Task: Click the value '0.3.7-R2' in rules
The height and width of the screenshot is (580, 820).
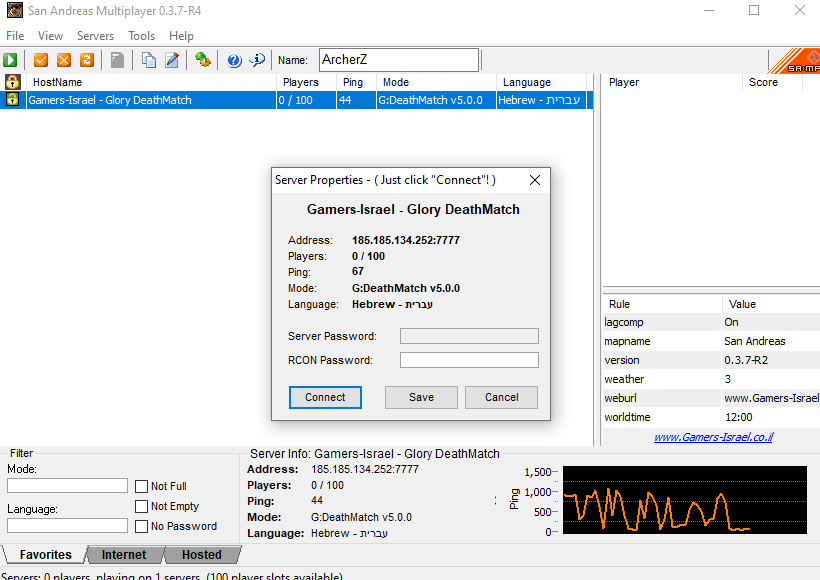Action: [x=746, y=360]
